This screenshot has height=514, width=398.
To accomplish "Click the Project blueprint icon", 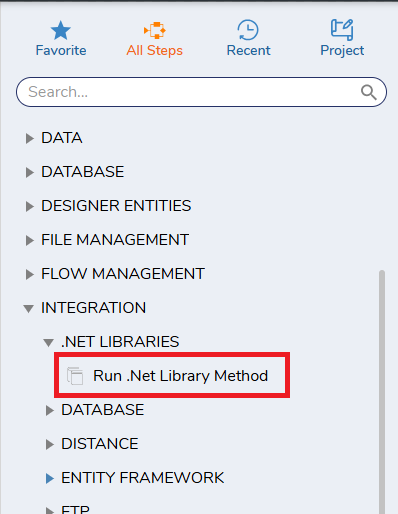I will tap(342, 30).
